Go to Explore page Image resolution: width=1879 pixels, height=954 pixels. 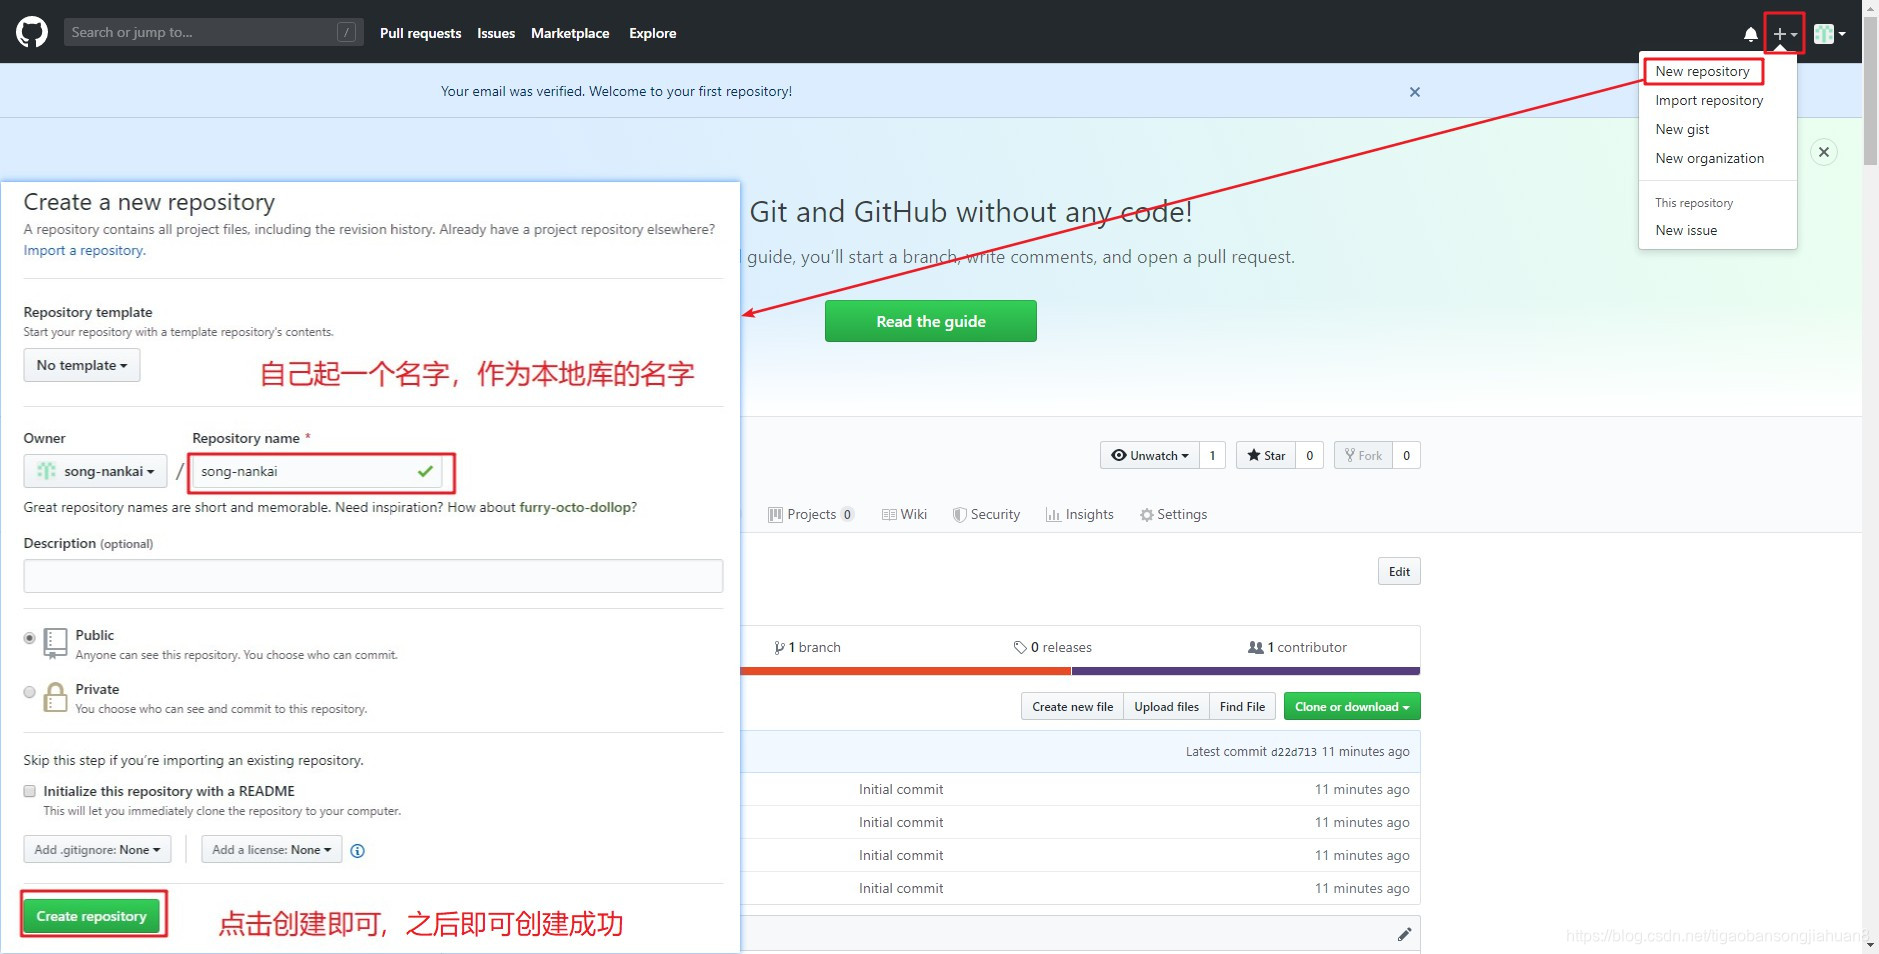point(652,33)
